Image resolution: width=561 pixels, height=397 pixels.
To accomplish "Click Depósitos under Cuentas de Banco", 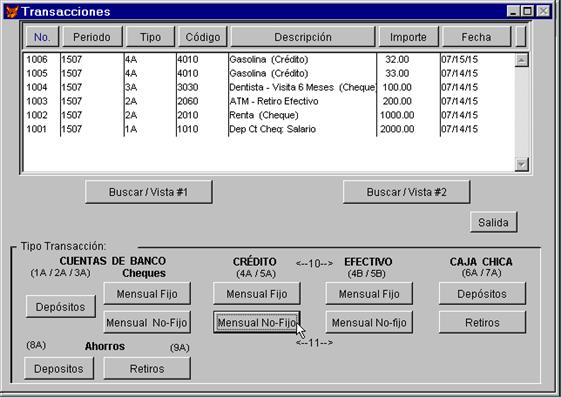I will click(60, 307).
